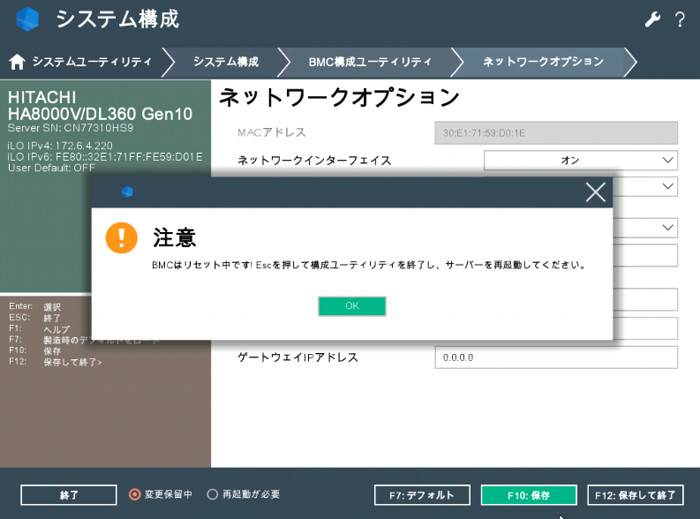Open the ネットワークオプション breadcrumb

[543, 62]
